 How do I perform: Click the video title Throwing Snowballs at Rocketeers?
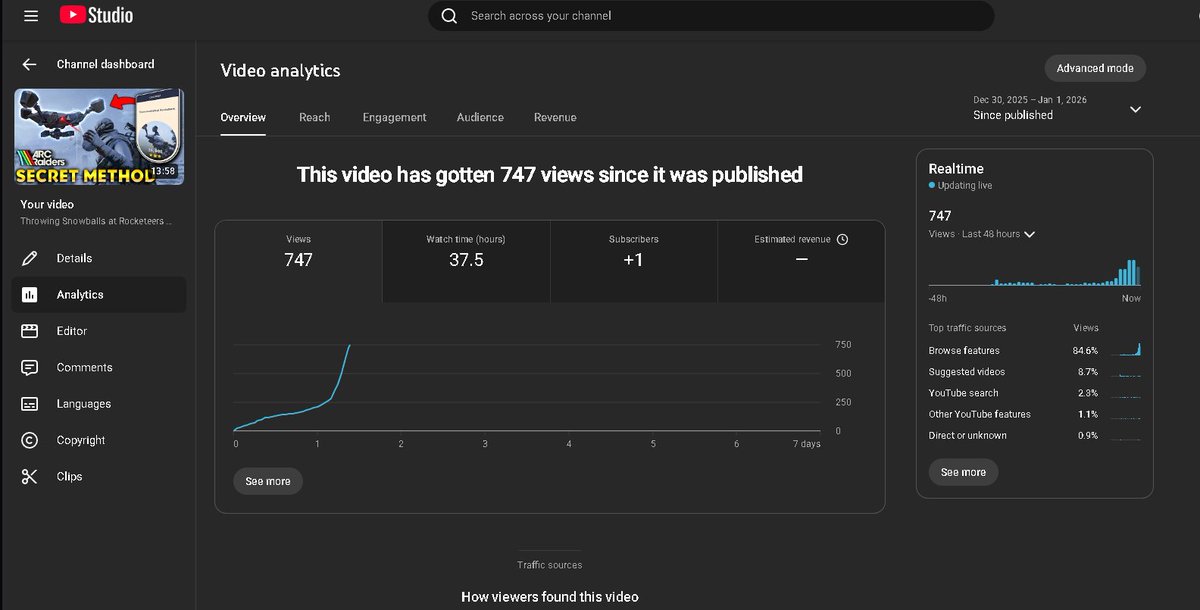pos(96,221)
